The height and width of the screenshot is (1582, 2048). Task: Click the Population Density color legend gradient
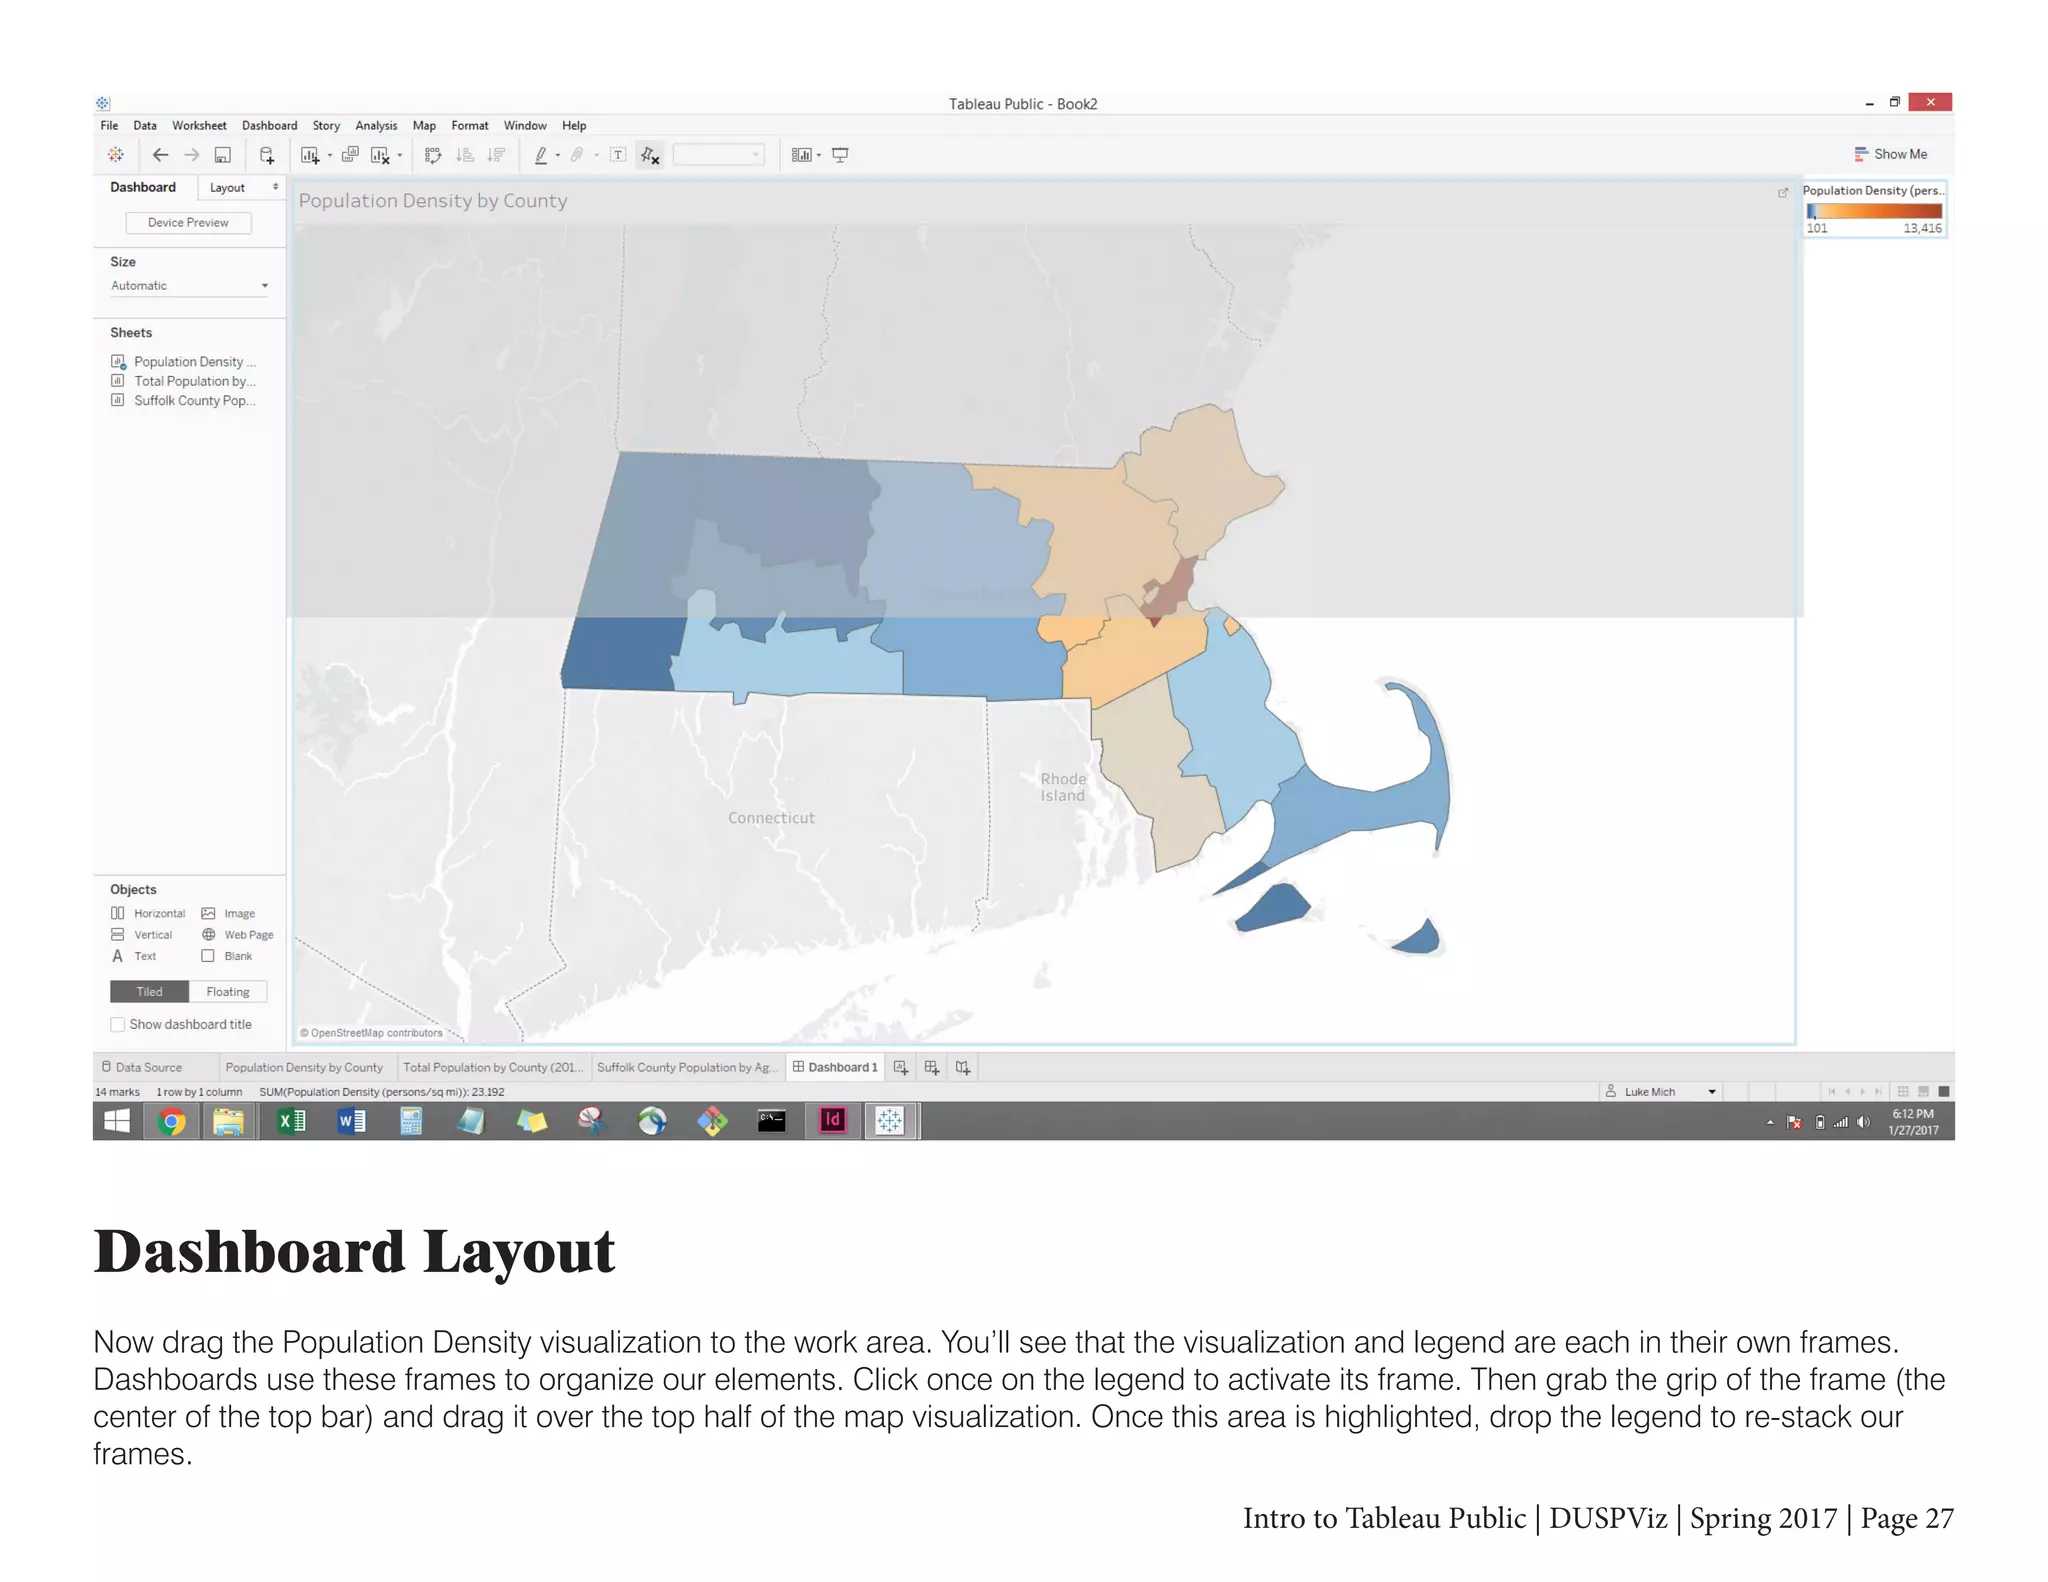[x=1874, y=211]
